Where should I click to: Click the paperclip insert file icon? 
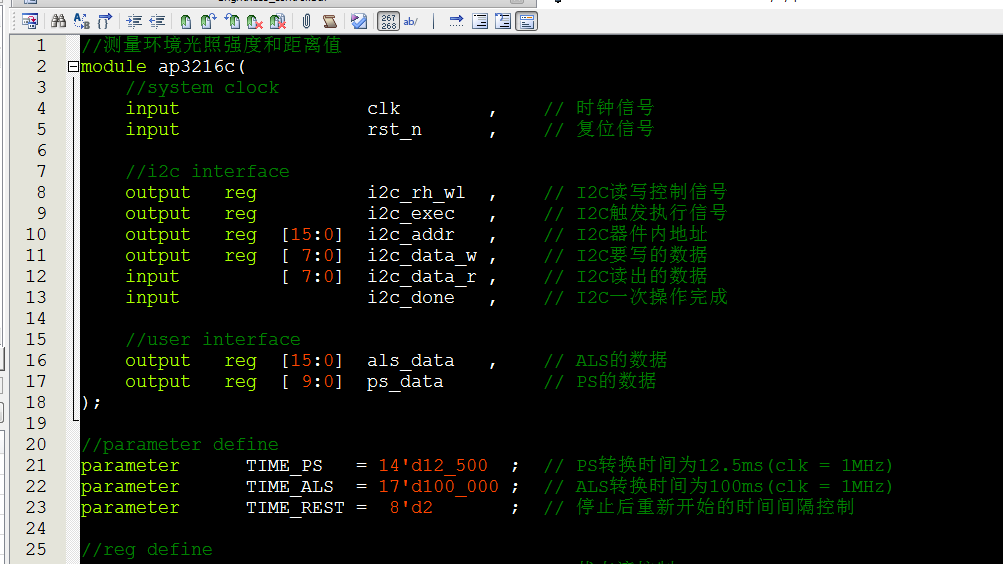pyautogui.click(x=306, y=21)
